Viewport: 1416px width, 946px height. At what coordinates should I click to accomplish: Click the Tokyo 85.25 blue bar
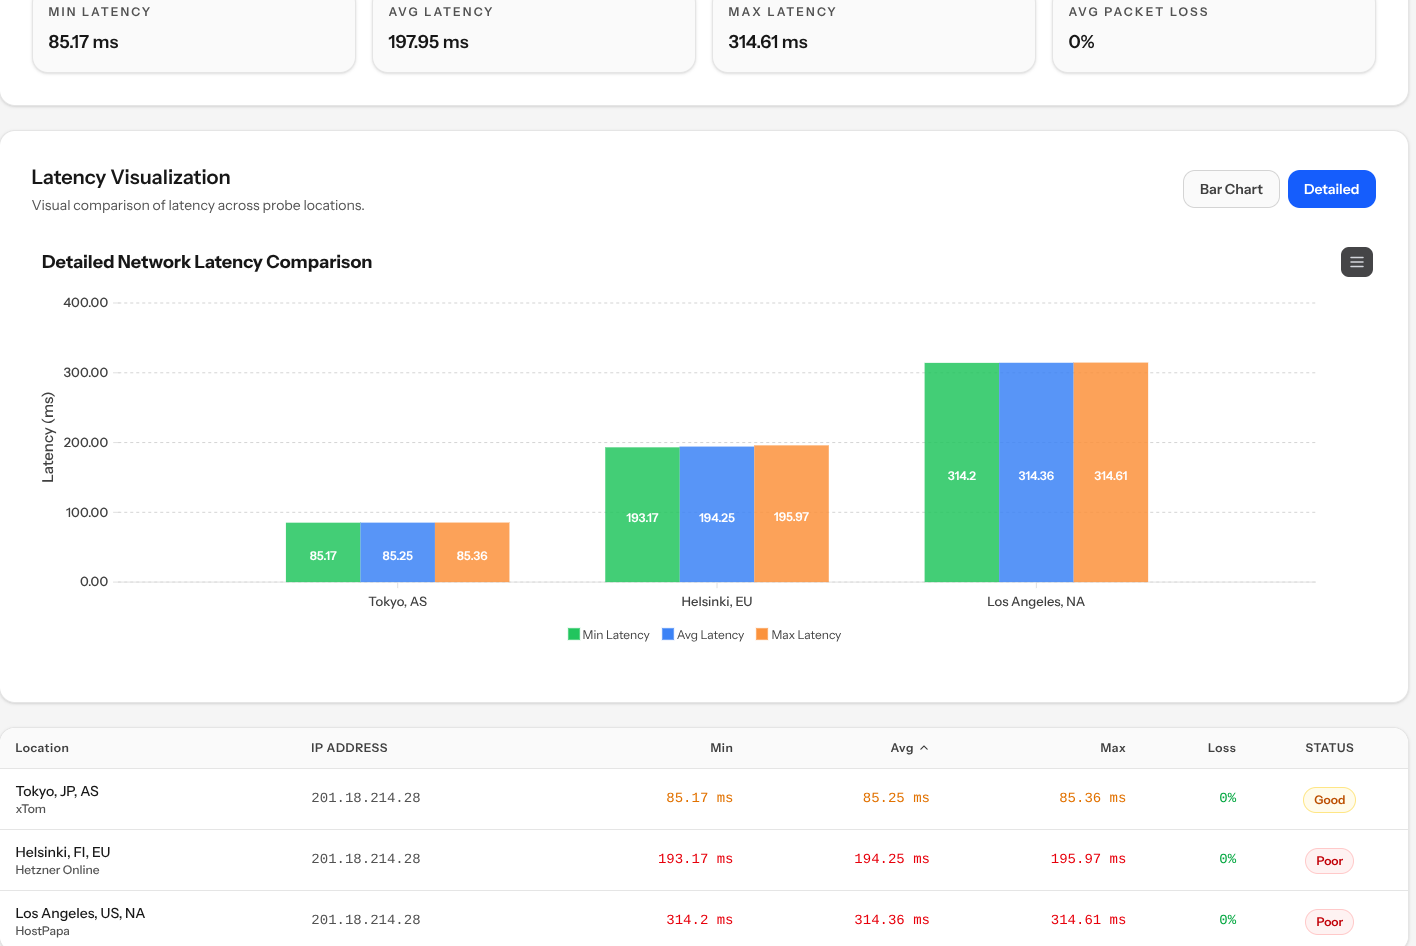[397, 552]
